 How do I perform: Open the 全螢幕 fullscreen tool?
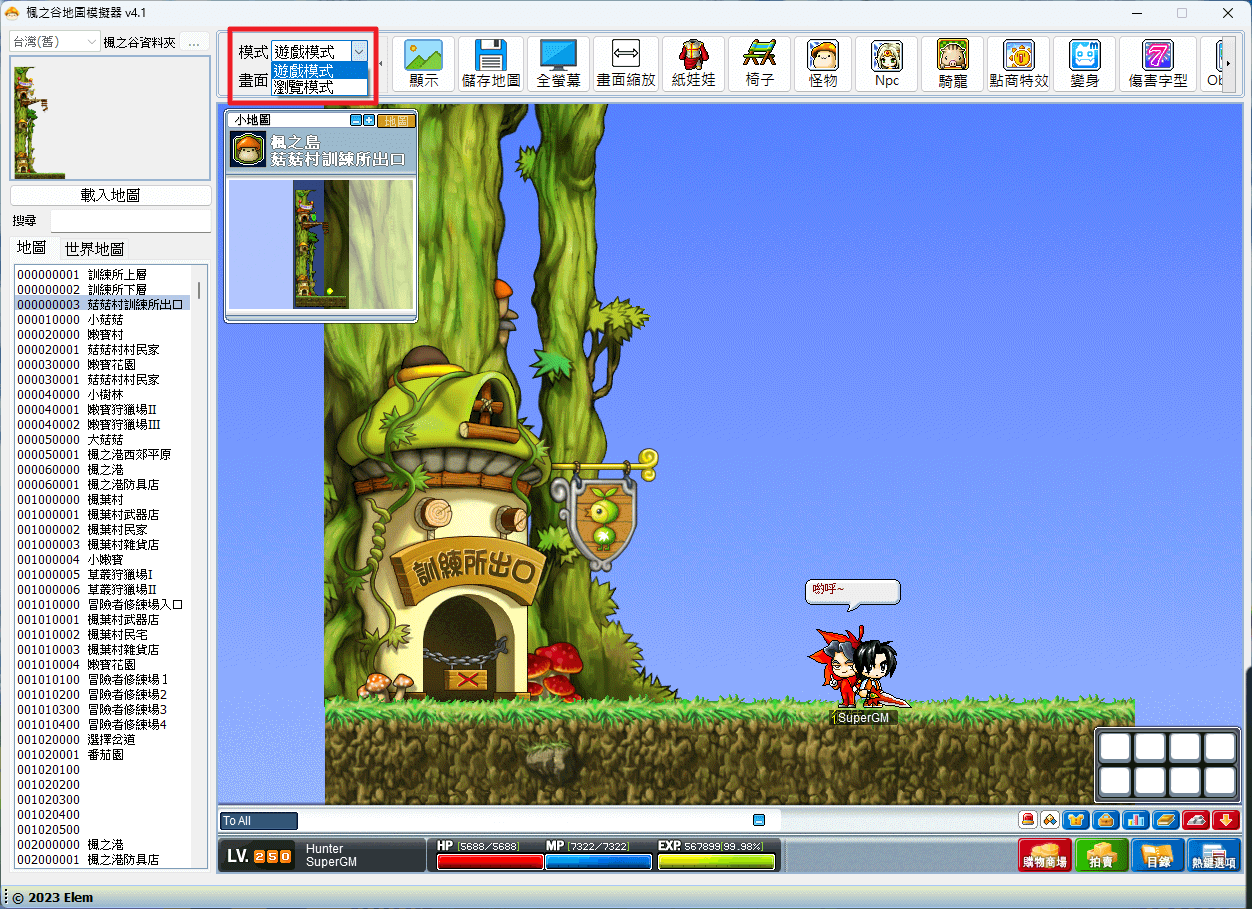(558, 64)
